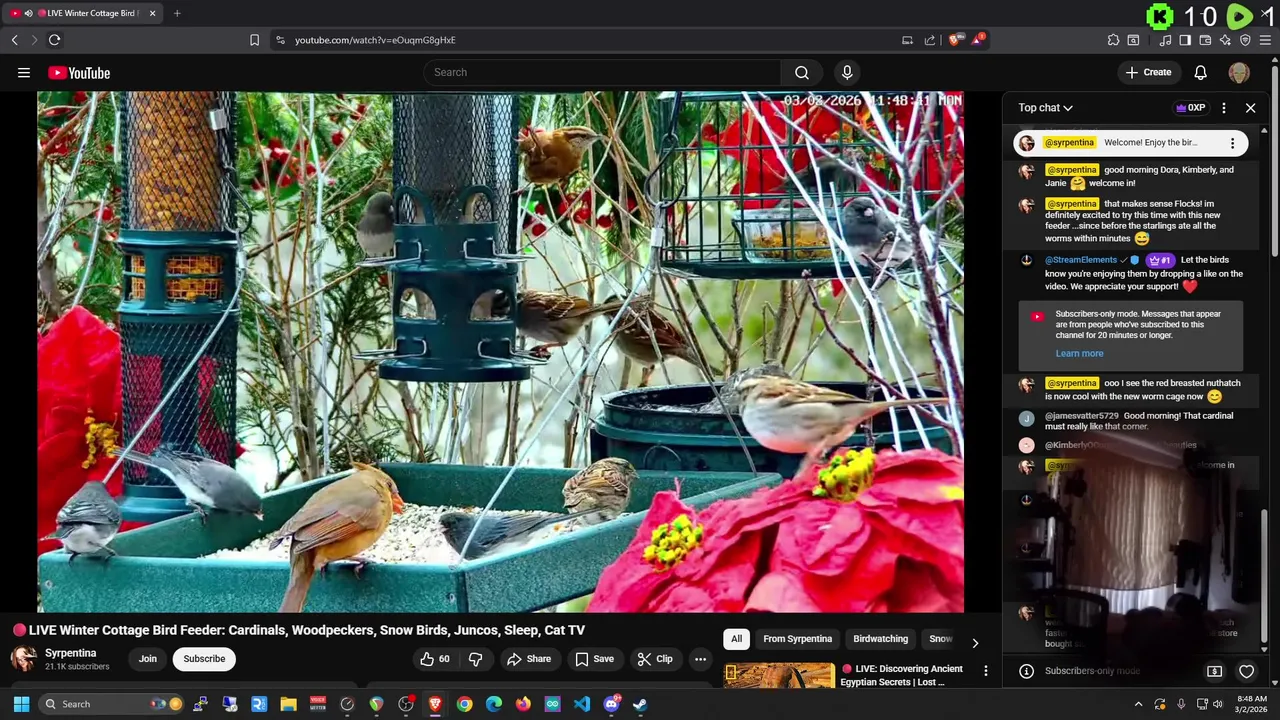Open browser extensions puzzle icon
Viewport: 1280px width, 720px height.
pos(1113,40)
